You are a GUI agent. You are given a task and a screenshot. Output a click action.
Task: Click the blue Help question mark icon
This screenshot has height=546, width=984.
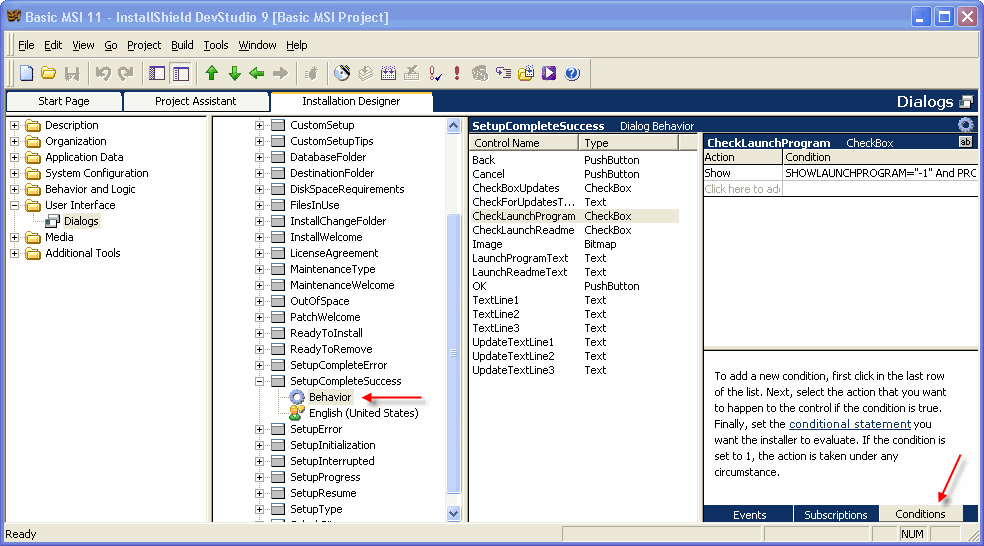coord(572,73)
